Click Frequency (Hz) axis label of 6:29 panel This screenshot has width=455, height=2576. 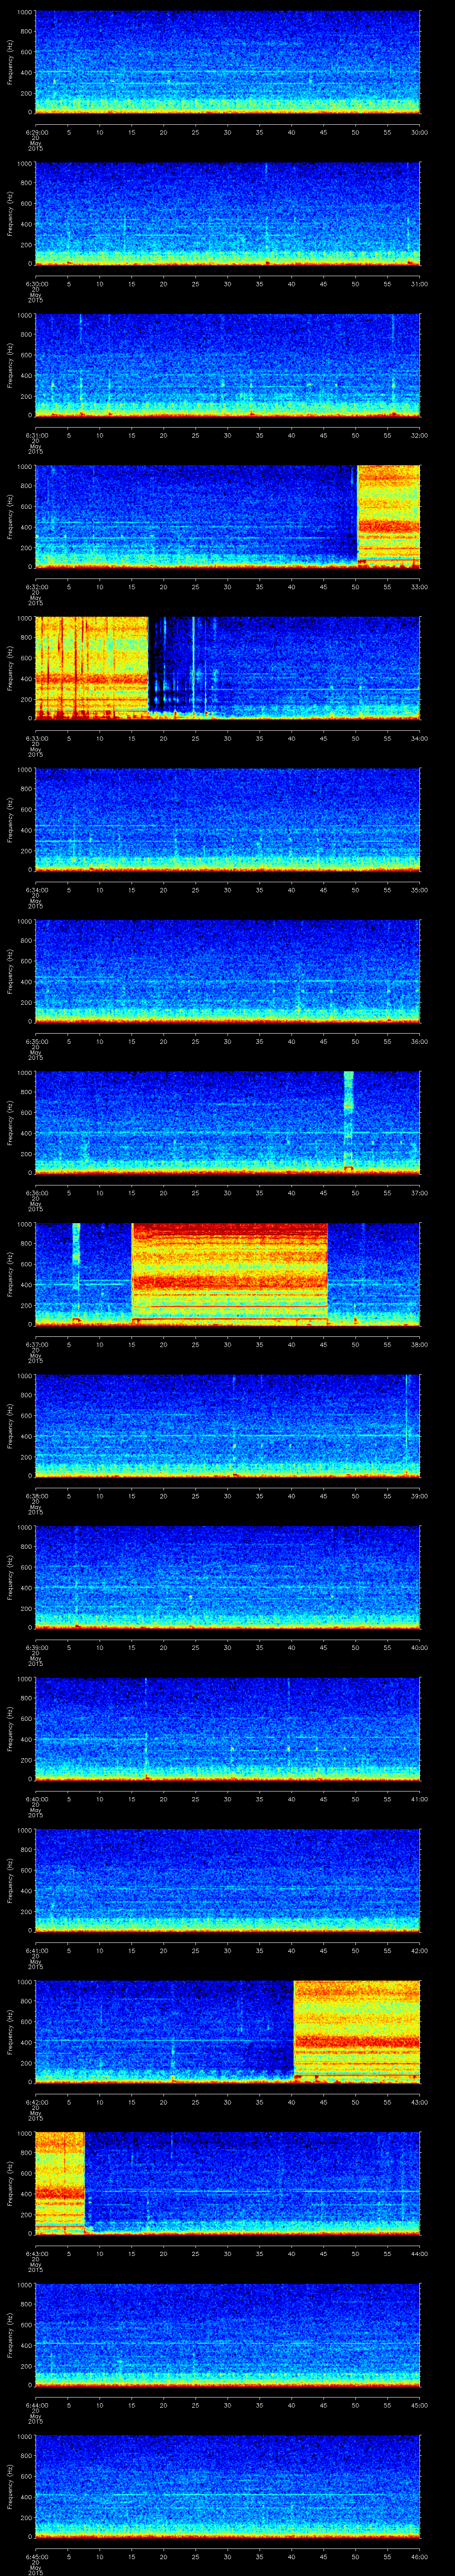click(x=10, y=63)
